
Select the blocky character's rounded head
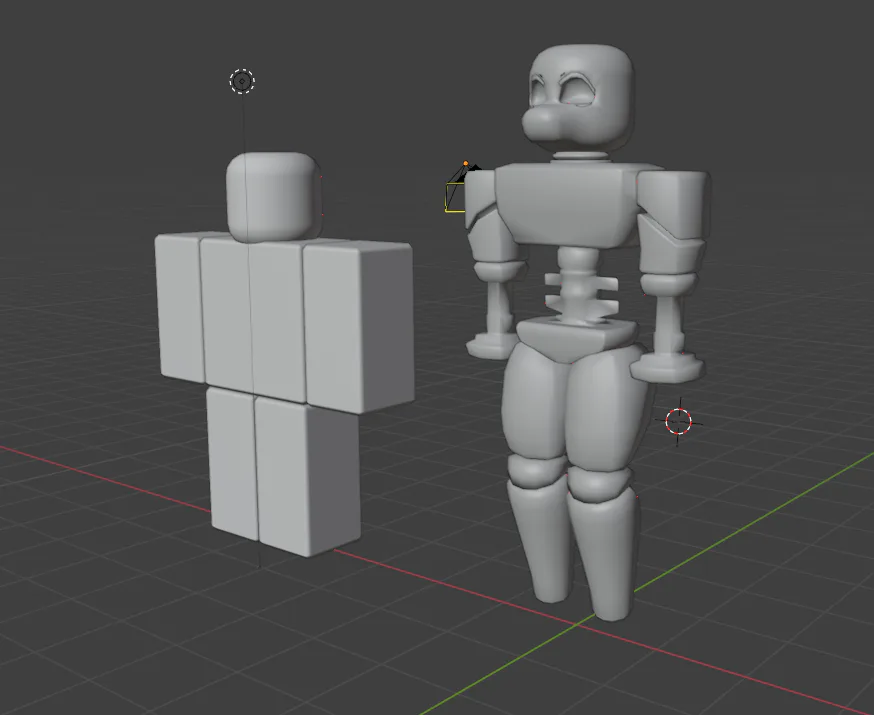click(x=274, y=197)
